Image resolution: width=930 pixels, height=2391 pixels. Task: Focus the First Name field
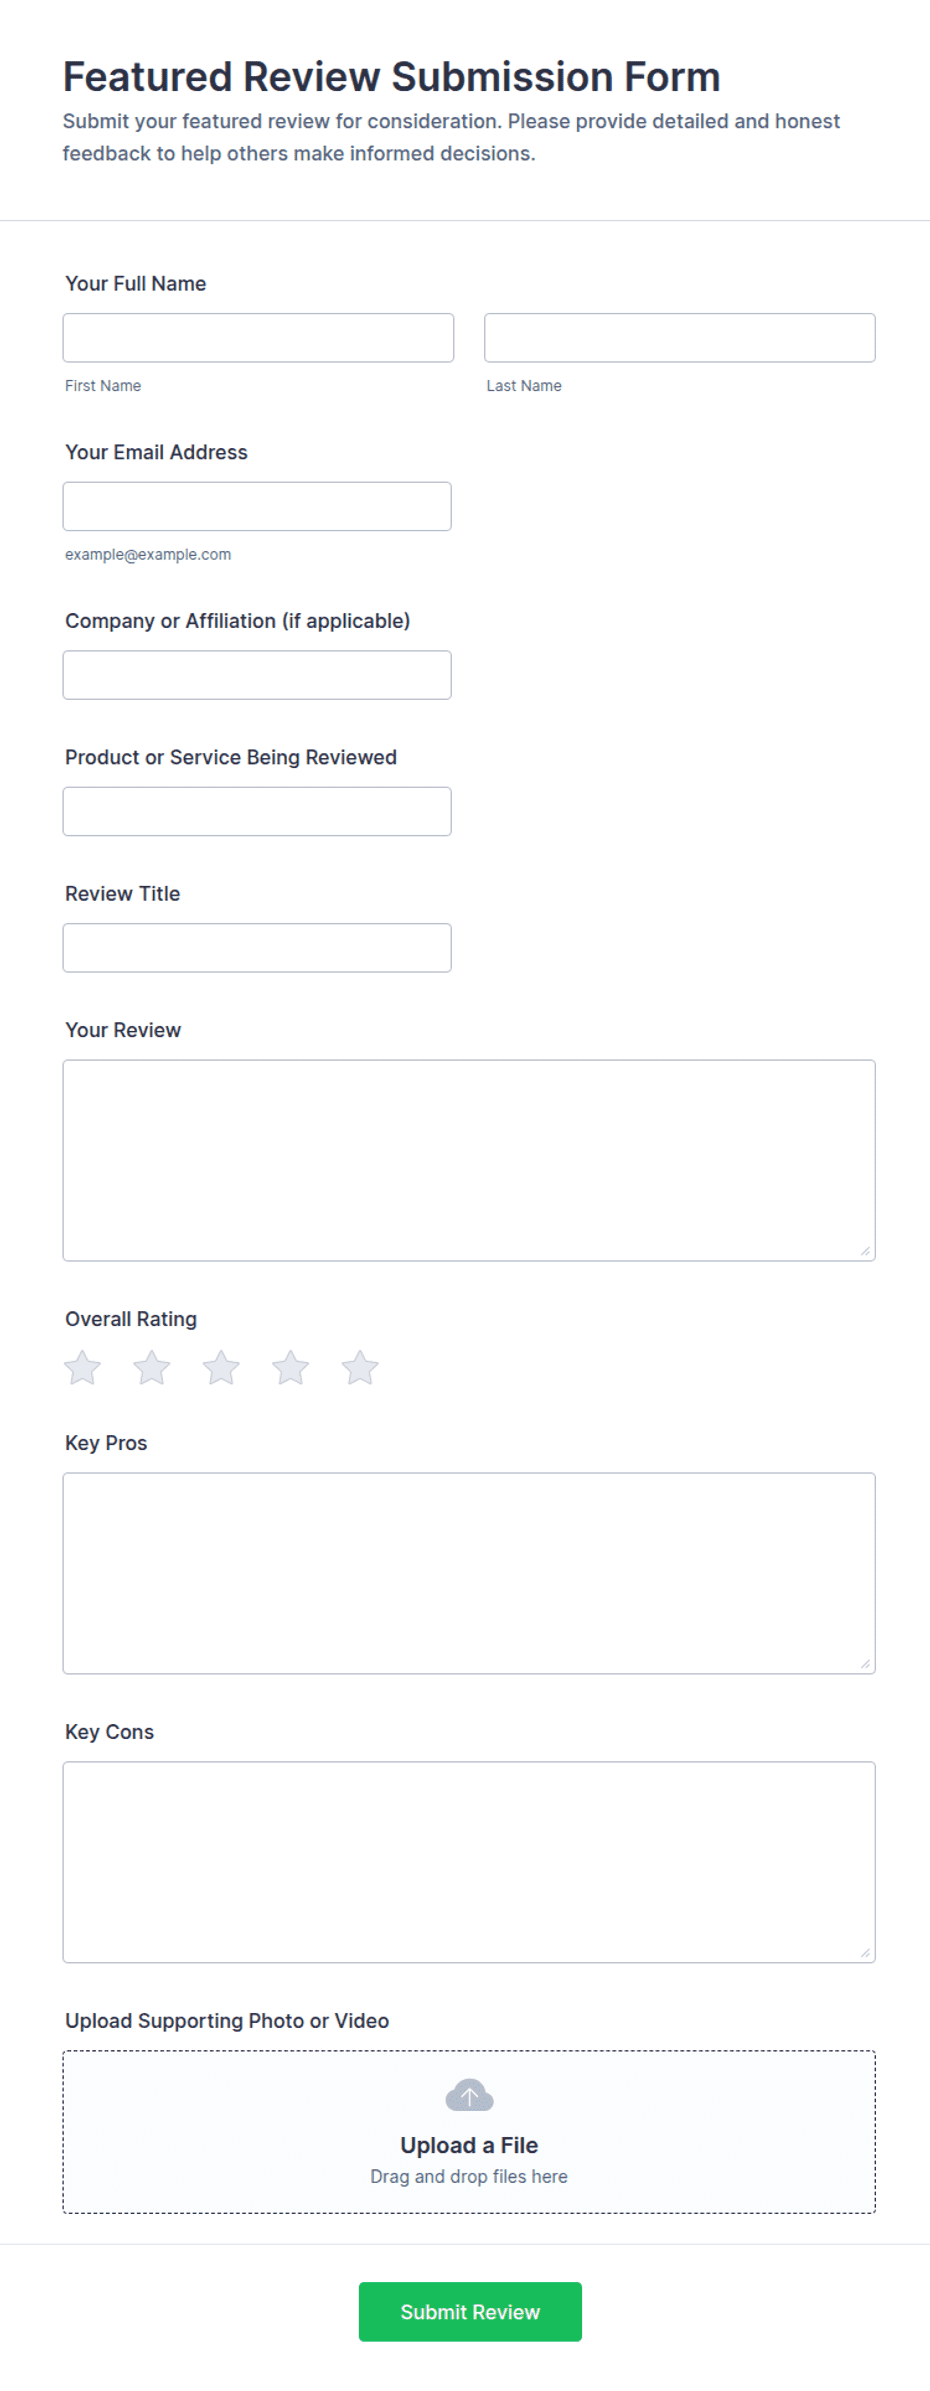click(258, 338)
